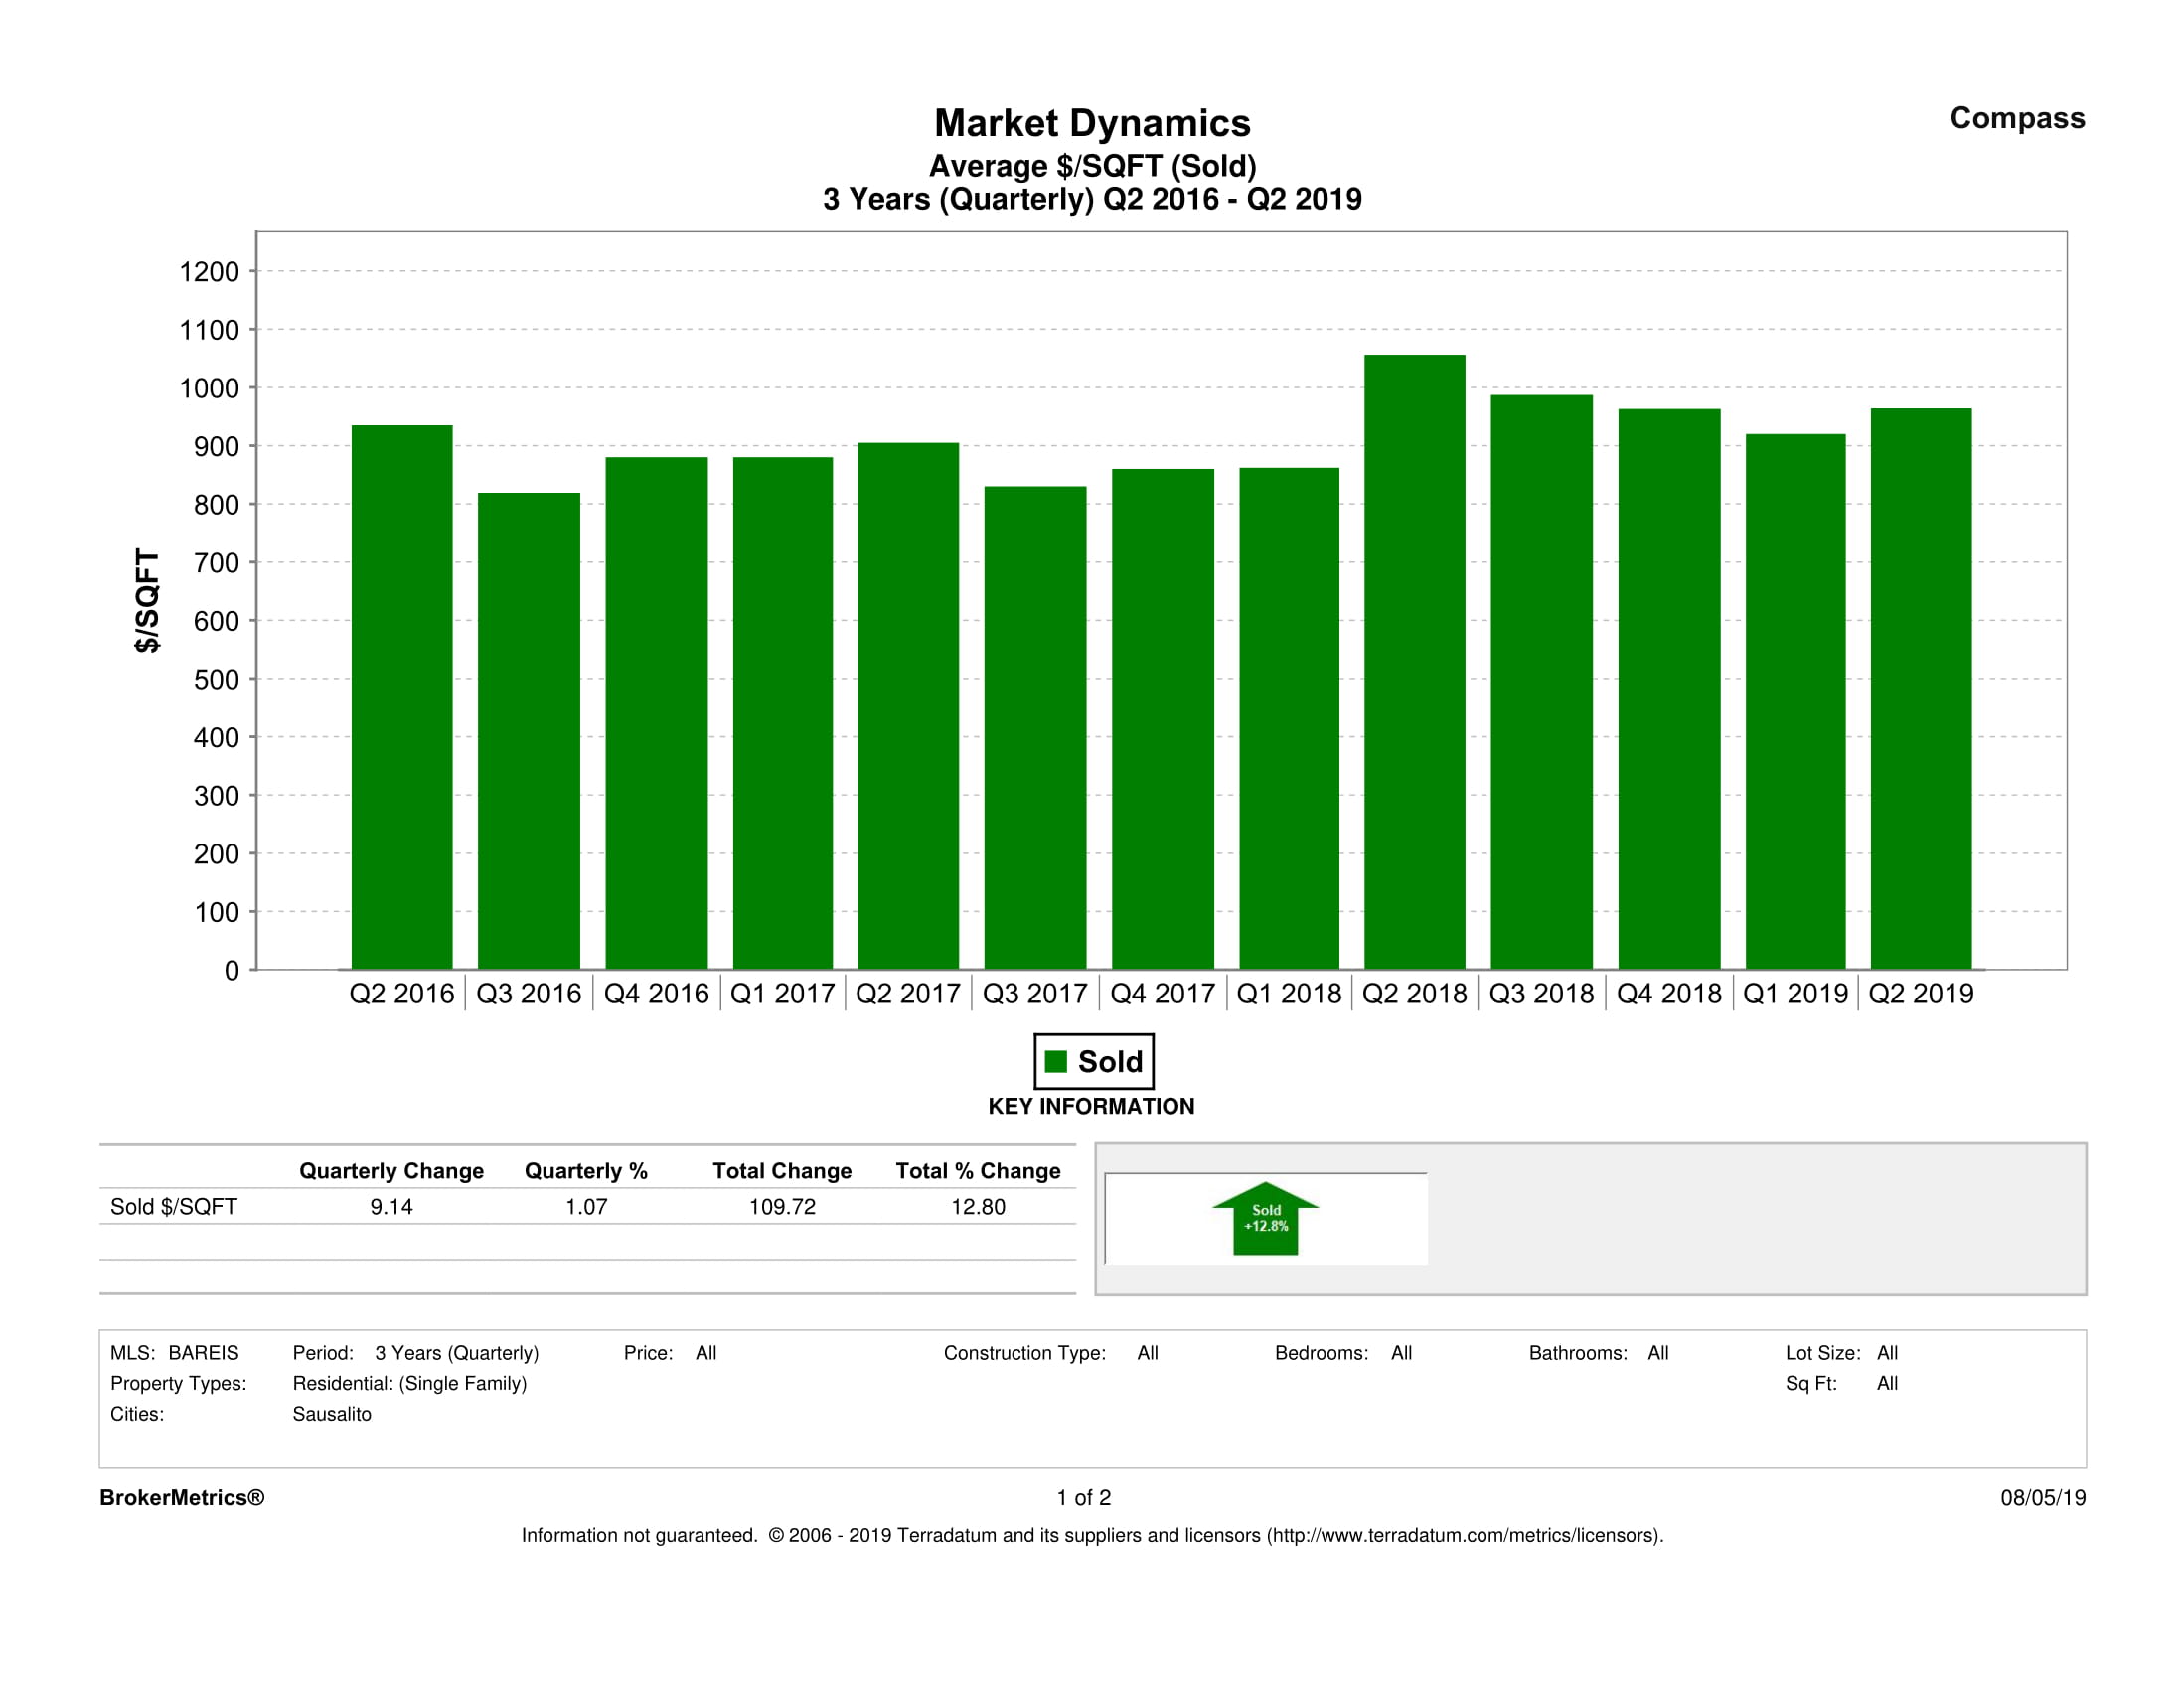Image resolution: width=2184 pixels, height=1689 pixels.
Task: Click the 1 of 2 page indicator
Action: [x=1083, y=1497]
